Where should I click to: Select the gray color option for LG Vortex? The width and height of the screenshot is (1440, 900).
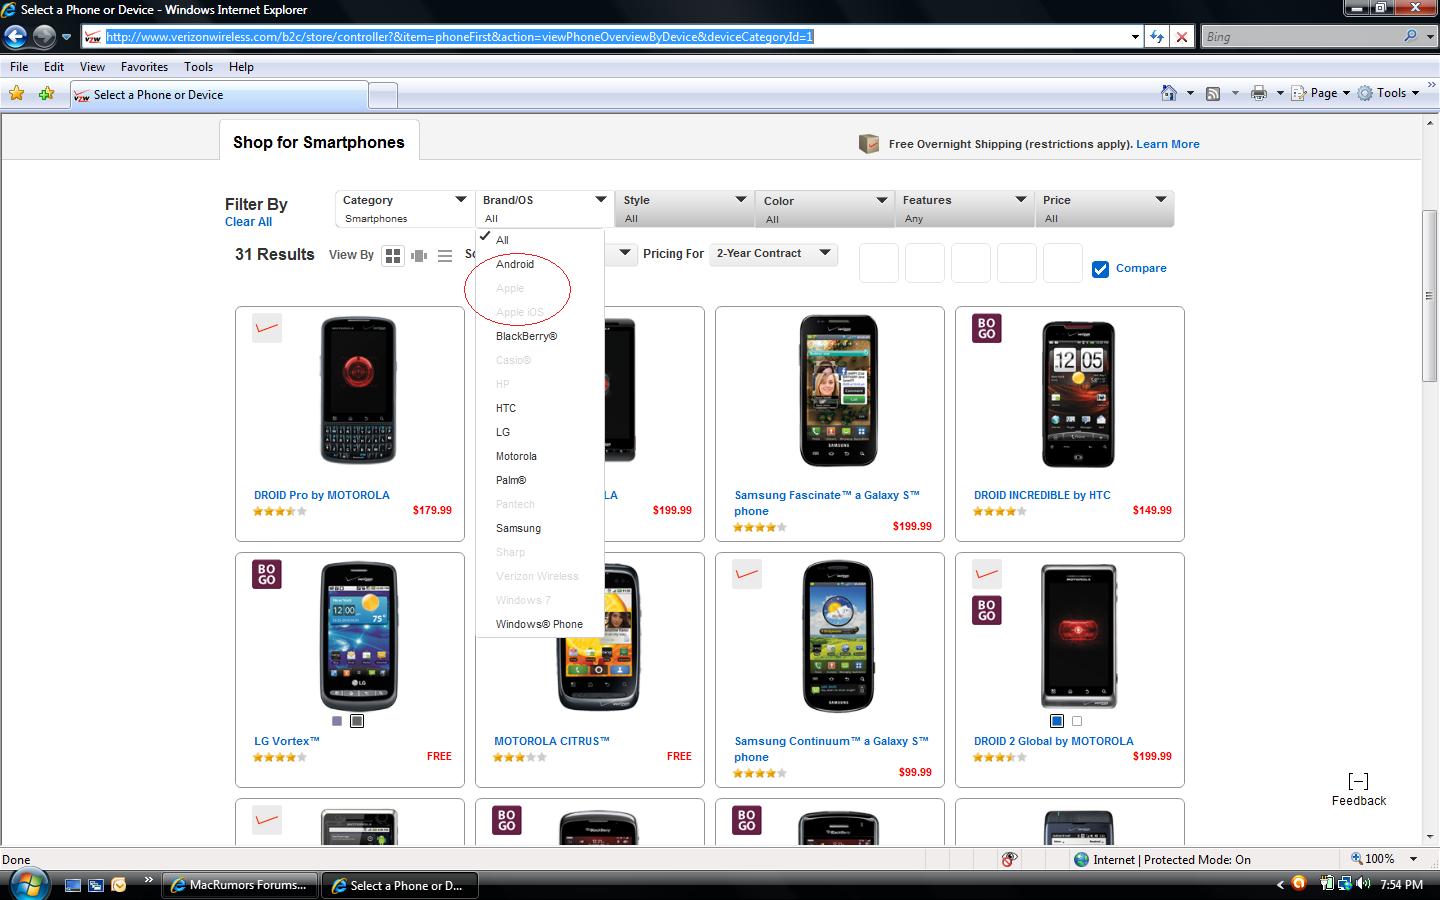(x=357, y=721)
